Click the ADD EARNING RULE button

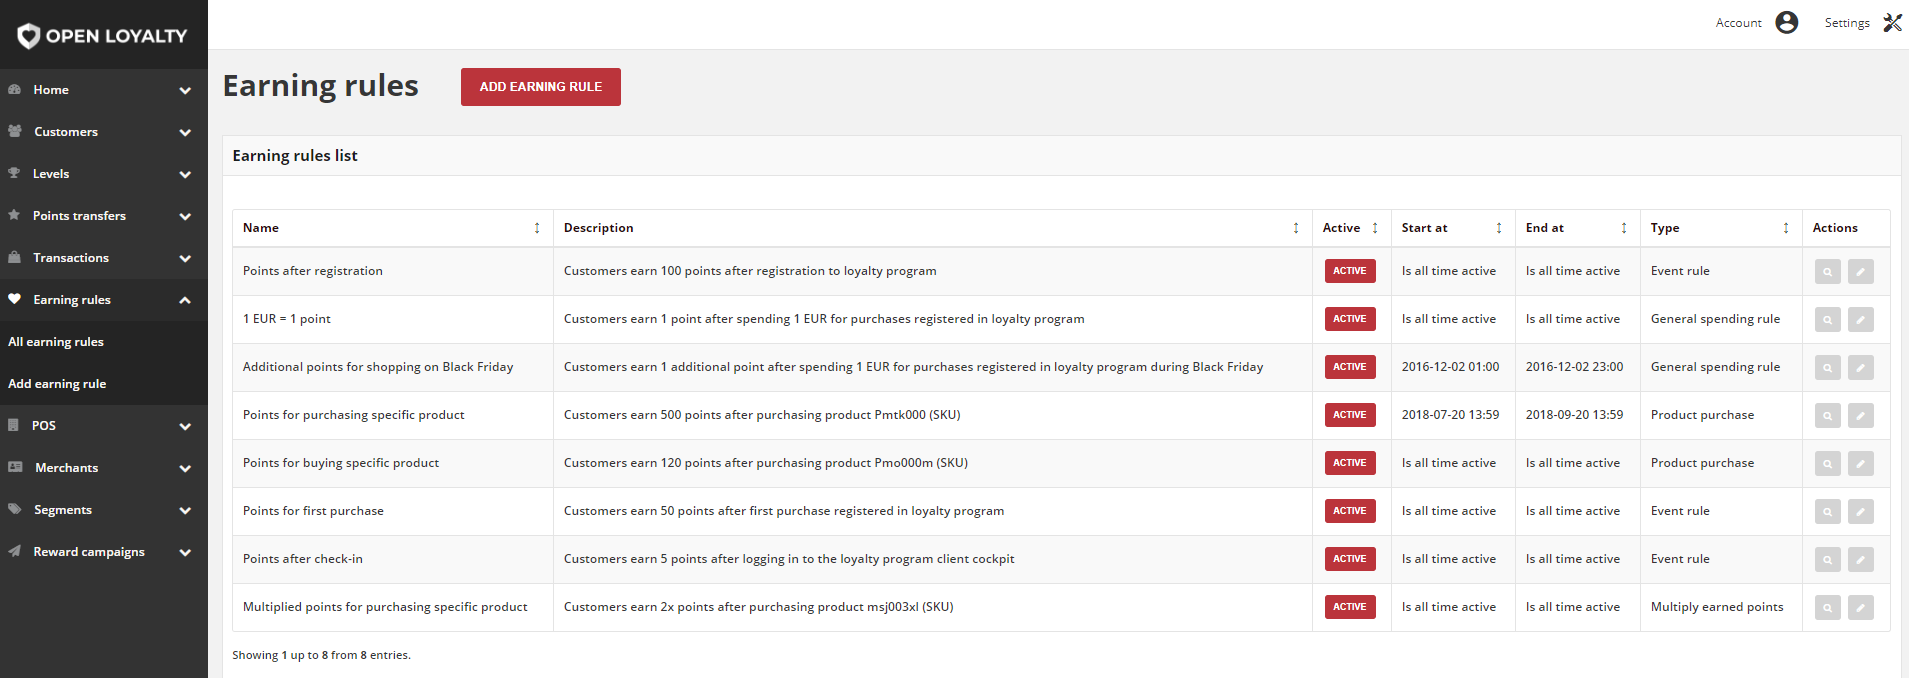541,87
